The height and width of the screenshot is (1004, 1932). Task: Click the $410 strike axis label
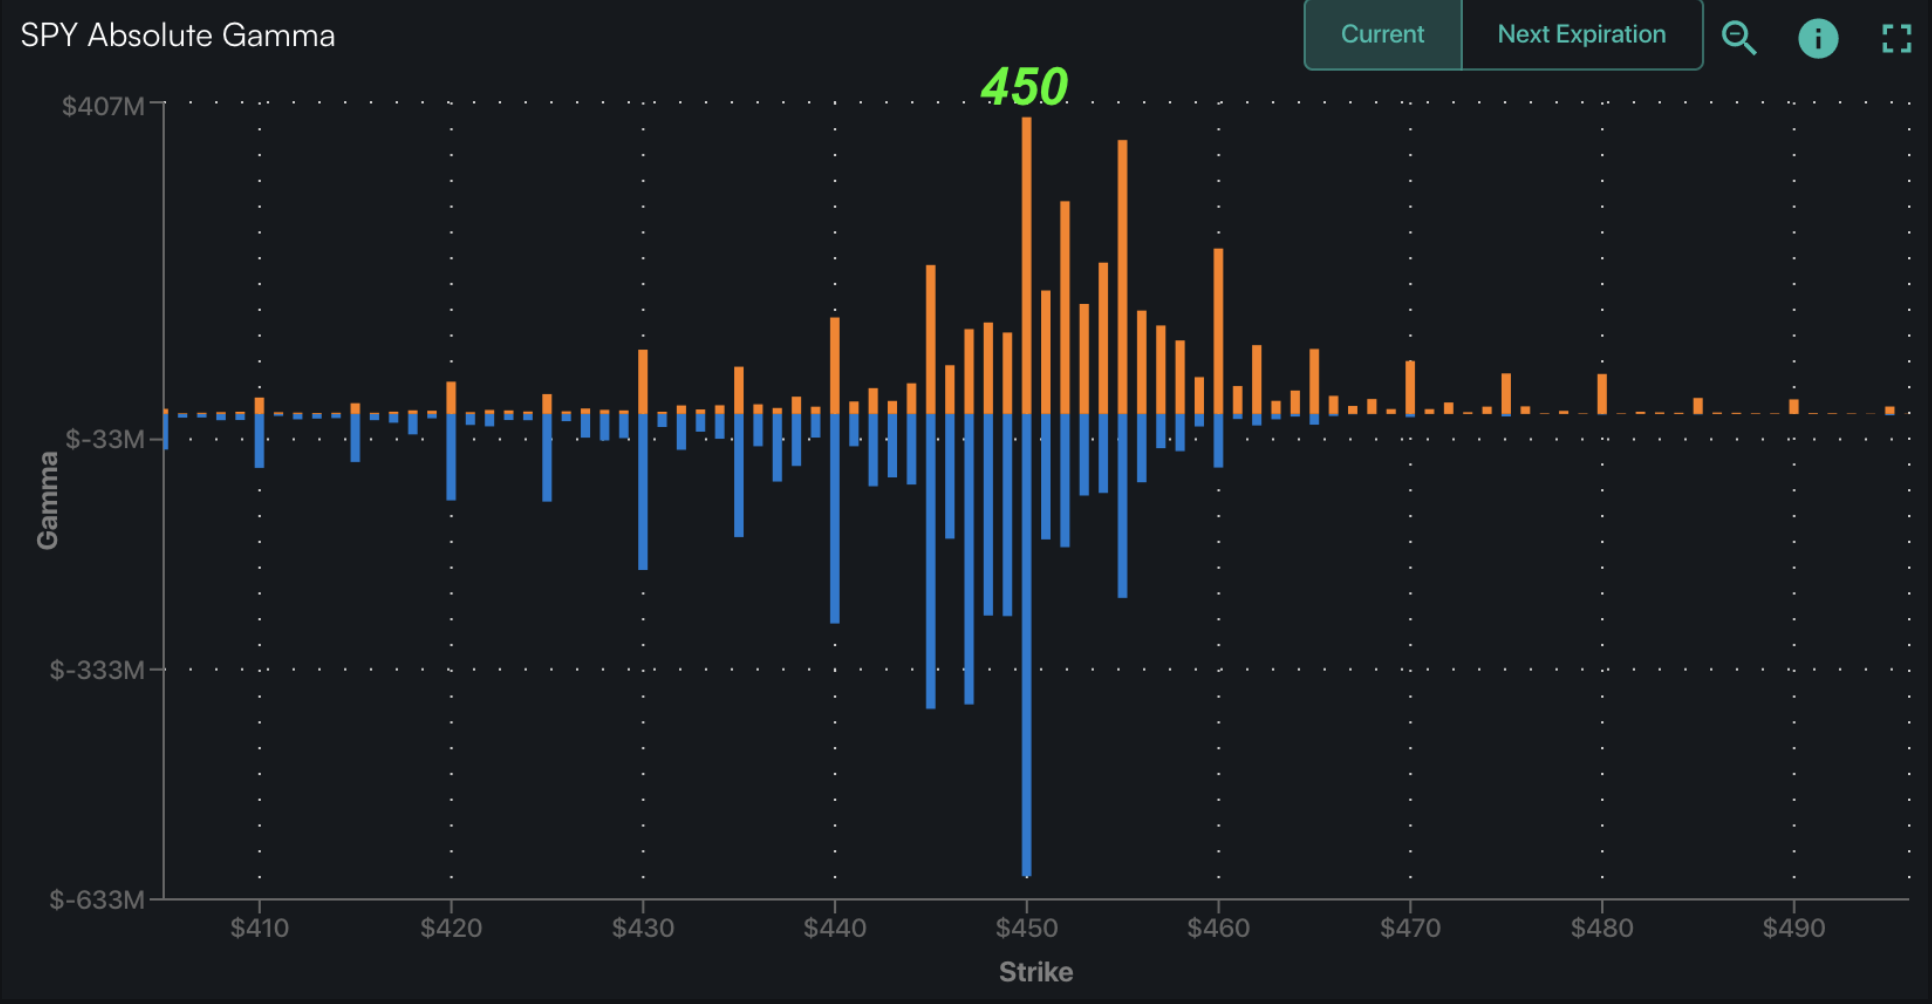click(259, 928)
